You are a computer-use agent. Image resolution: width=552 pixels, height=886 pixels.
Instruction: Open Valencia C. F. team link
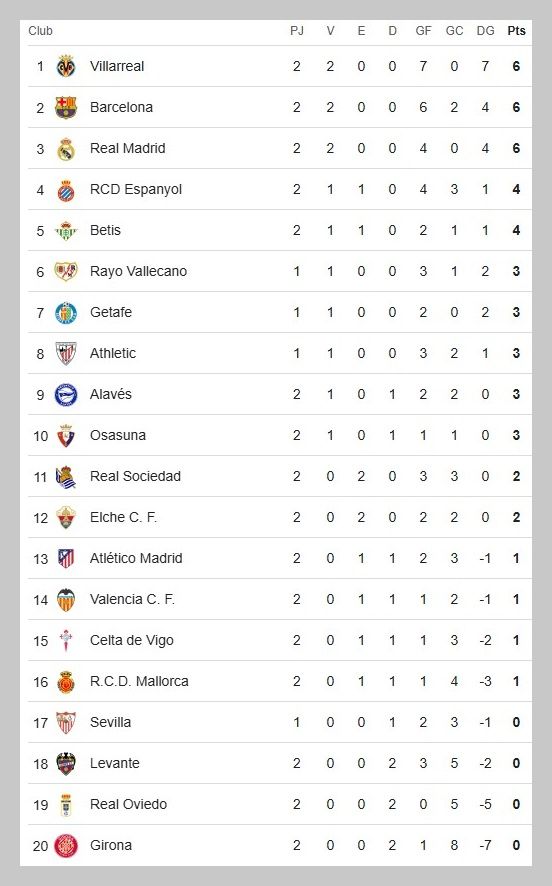click(x=132, y=599)
